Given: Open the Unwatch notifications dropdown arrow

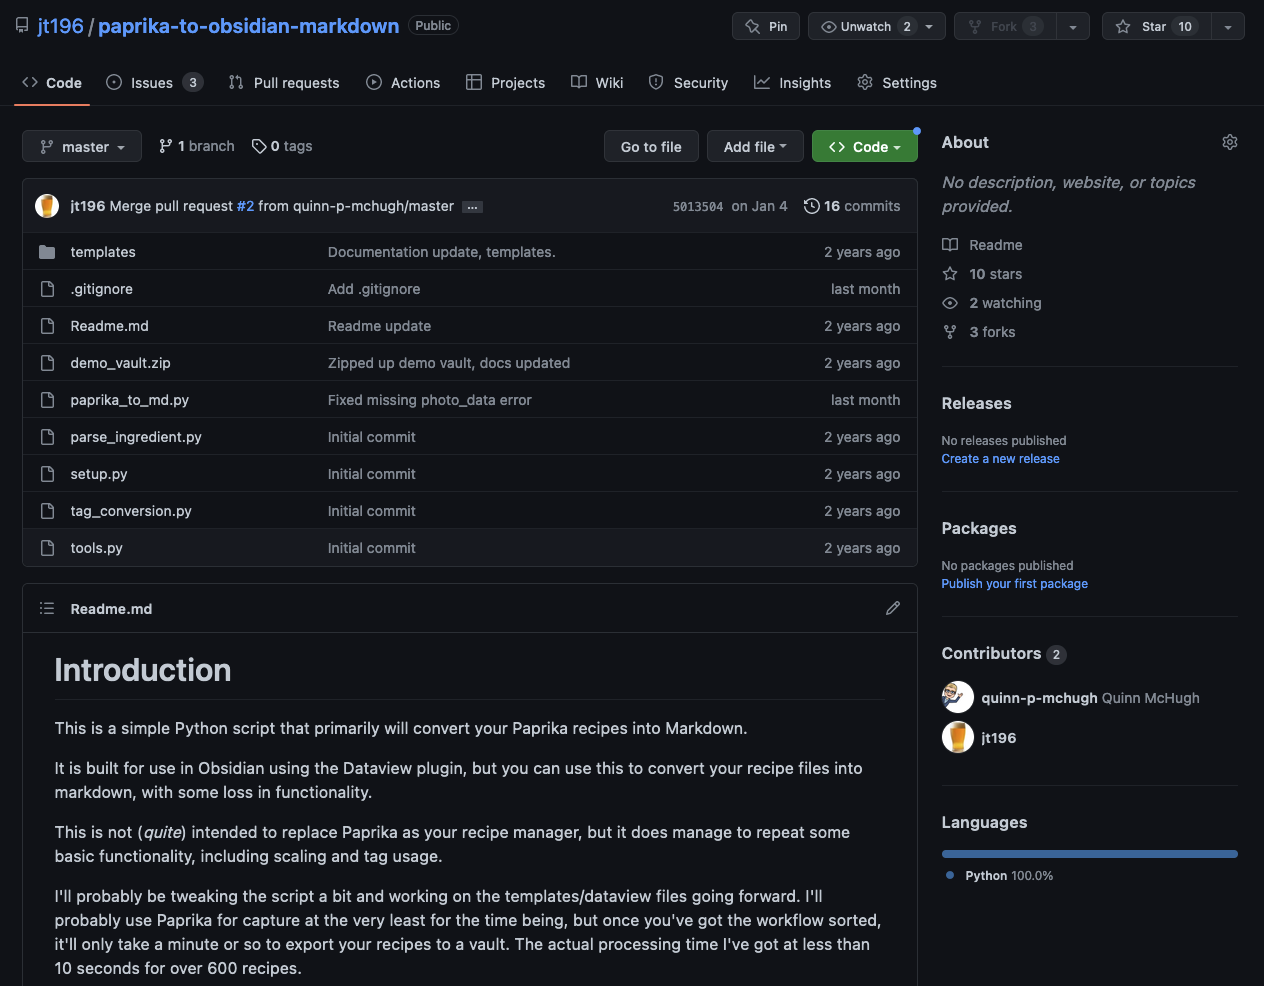Looking at the screenshot, I should coord(930,26).
